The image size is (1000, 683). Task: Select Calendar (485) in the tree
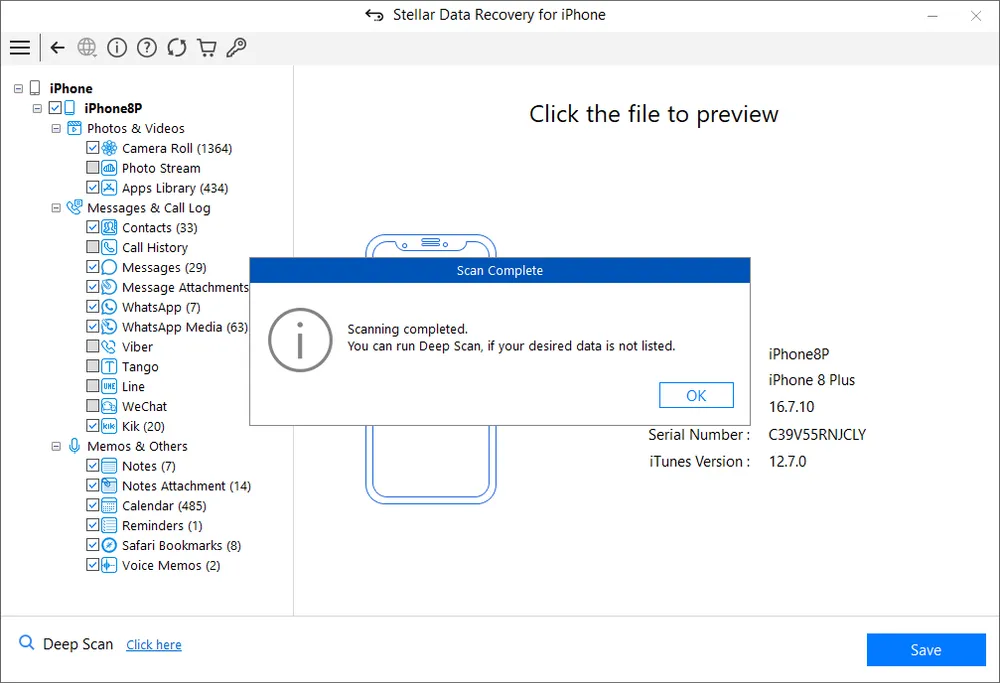pyautogui.click(x=164, y=505)
